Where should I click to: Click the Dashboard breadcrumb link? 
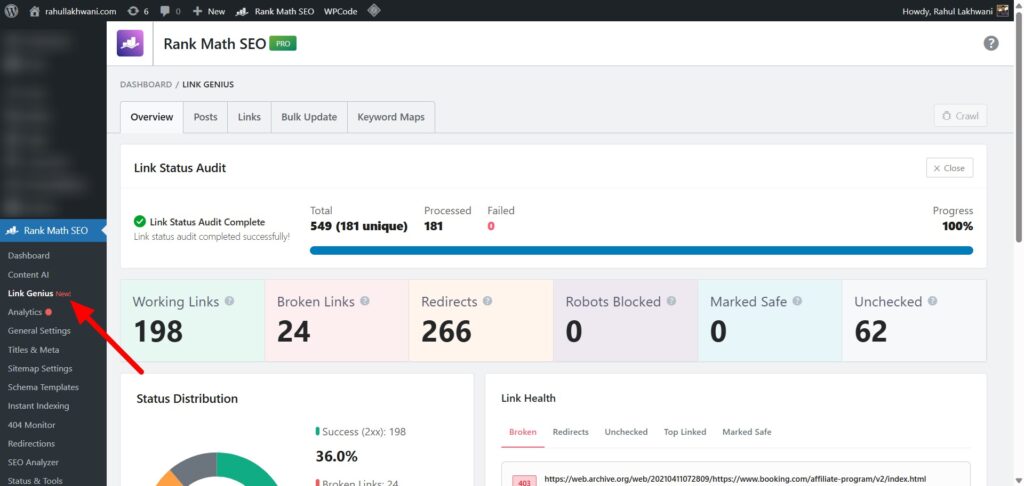tap(146, 85)
